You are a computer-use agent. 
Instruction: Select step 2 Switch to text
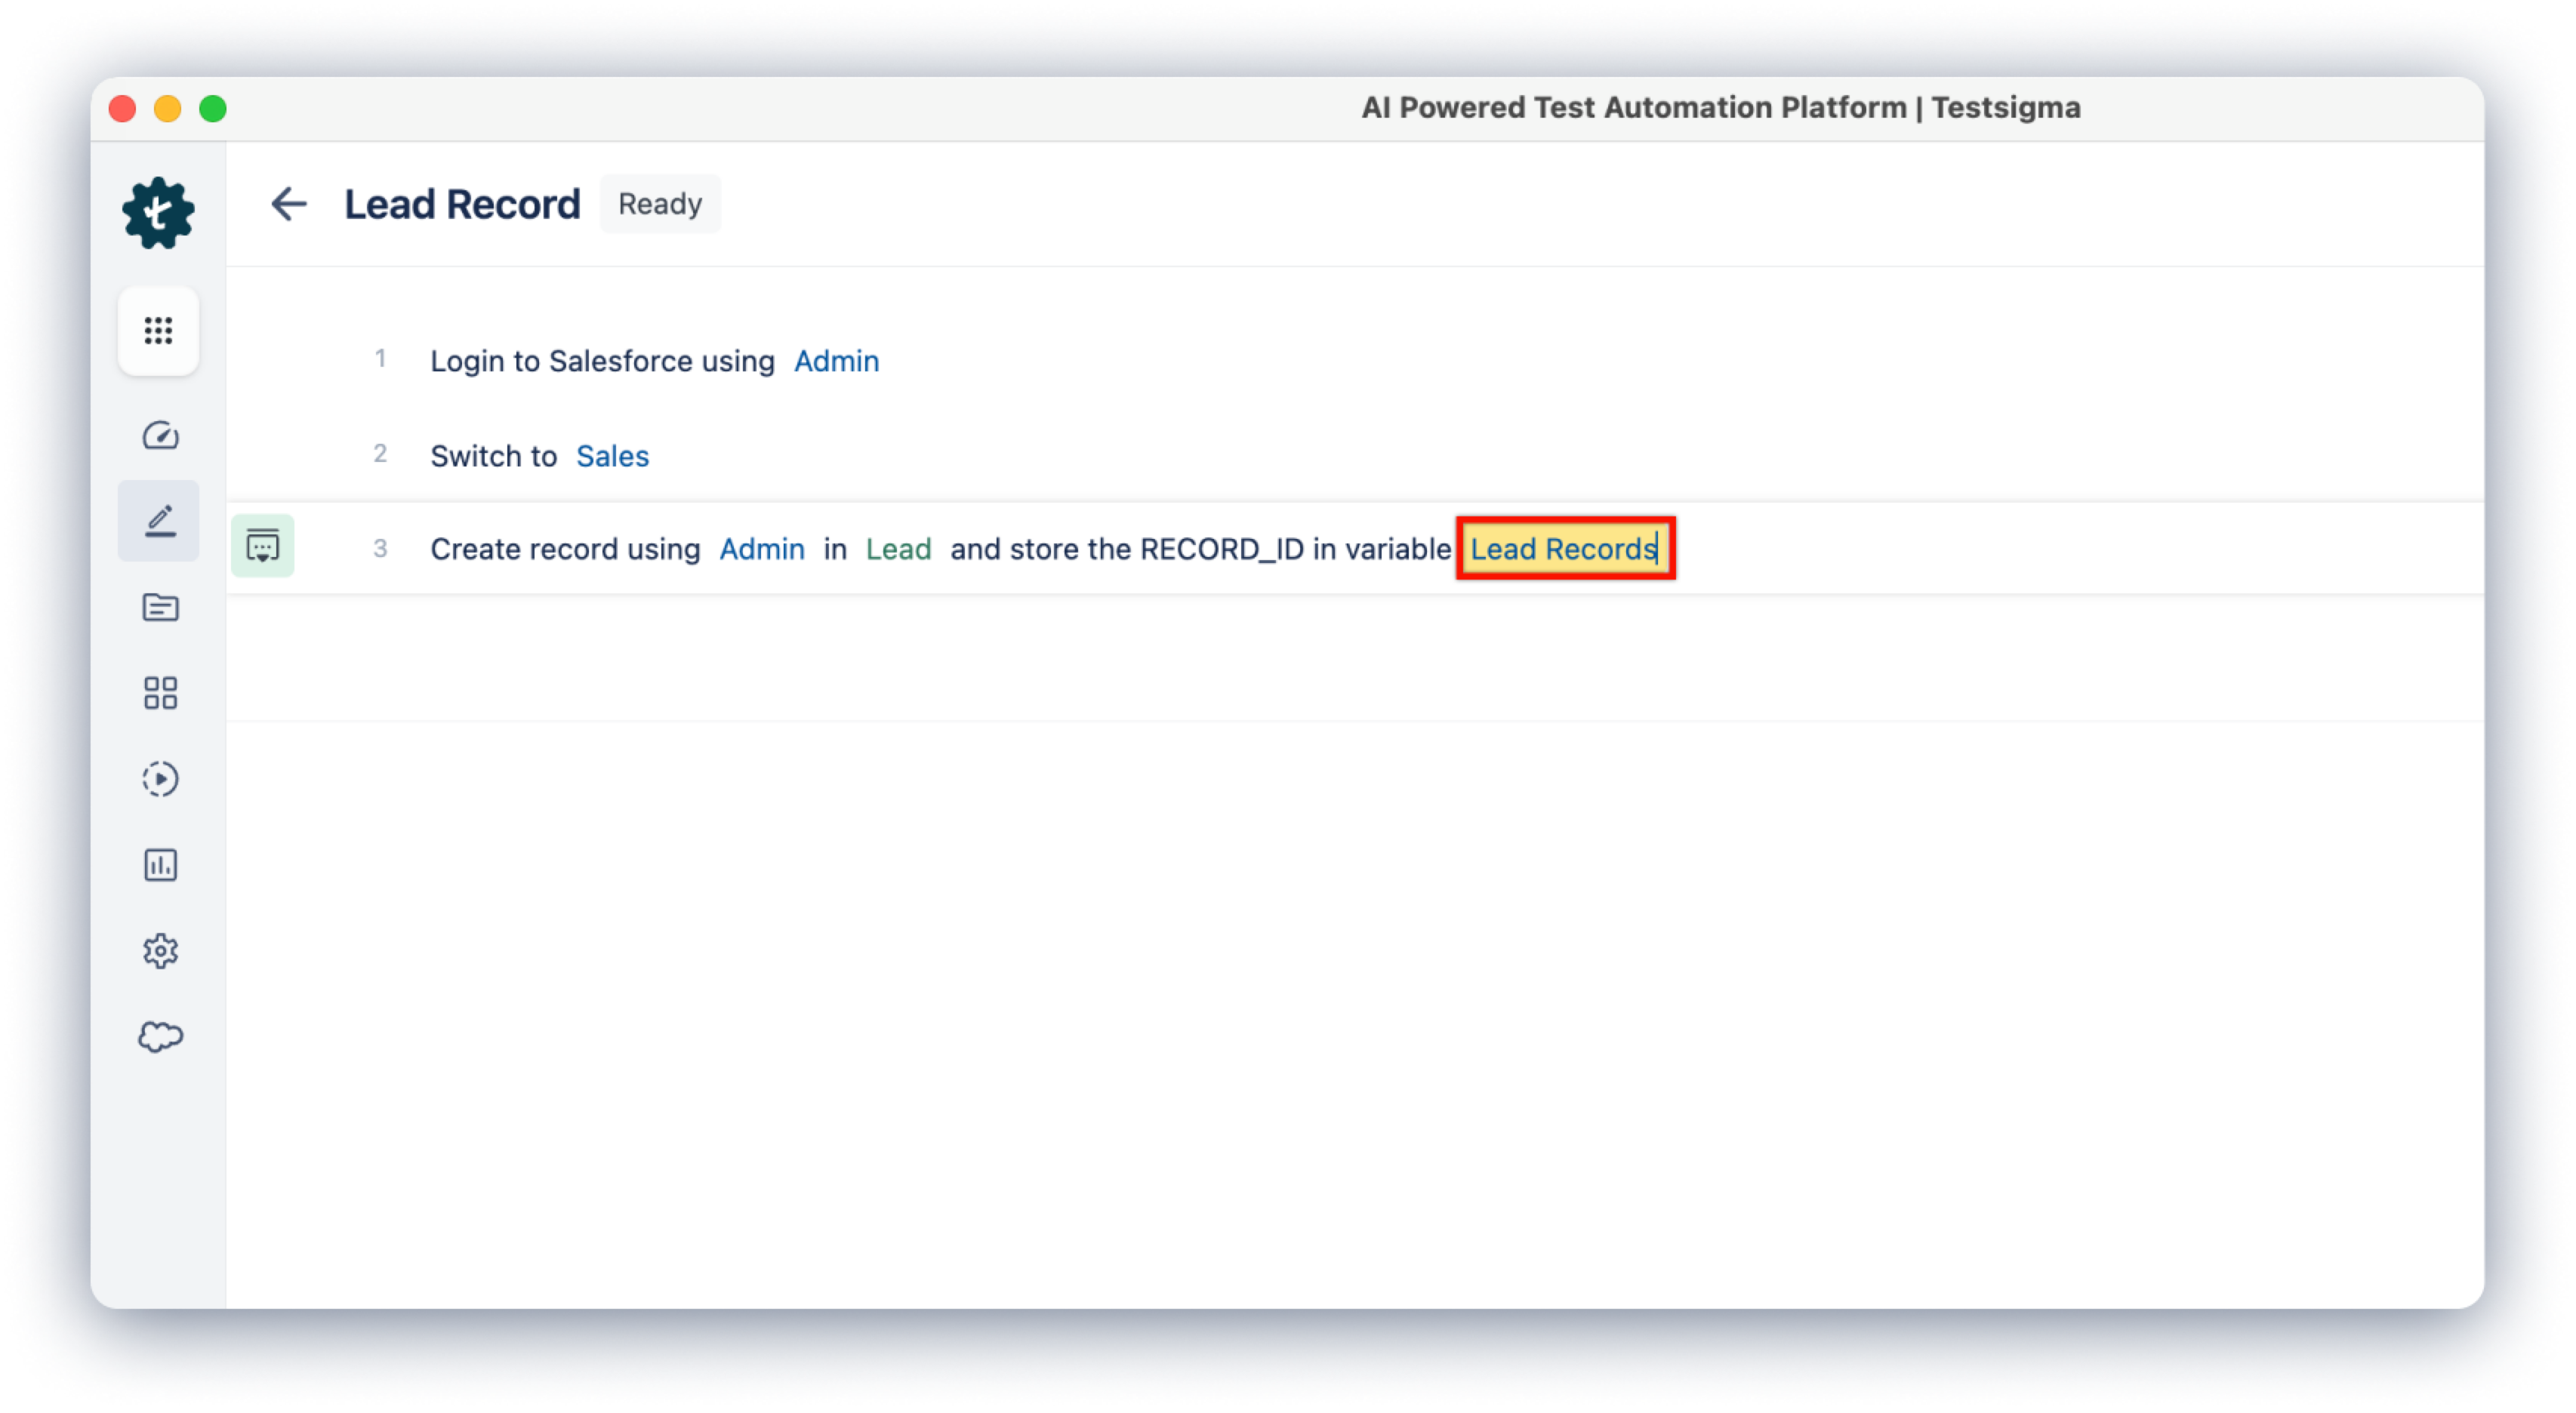click(493, 456)
